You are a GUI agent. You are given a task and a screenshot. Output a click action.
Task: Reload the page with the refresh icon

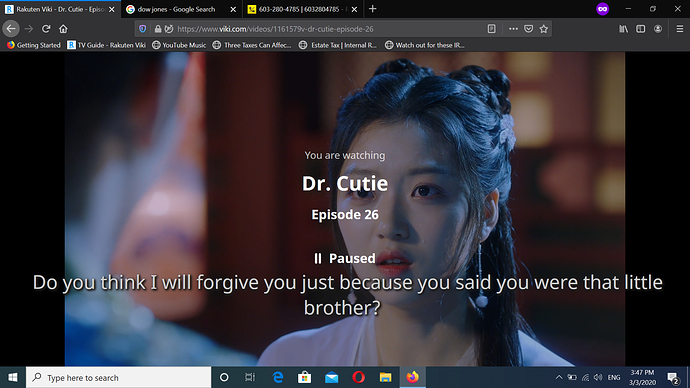point(46,29)
